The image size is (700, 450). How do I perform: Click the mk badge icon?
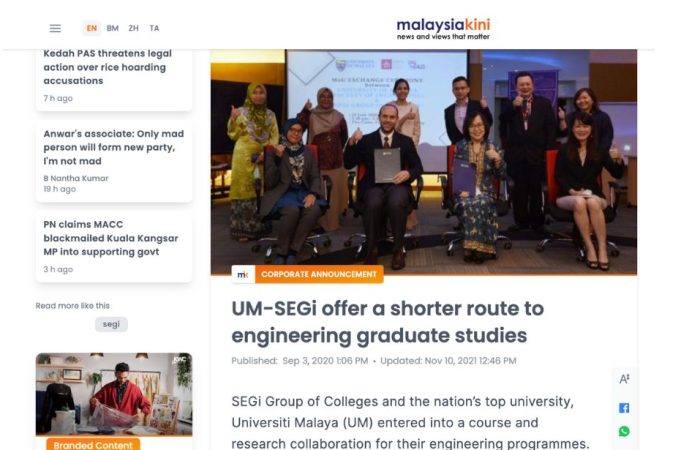243,274
